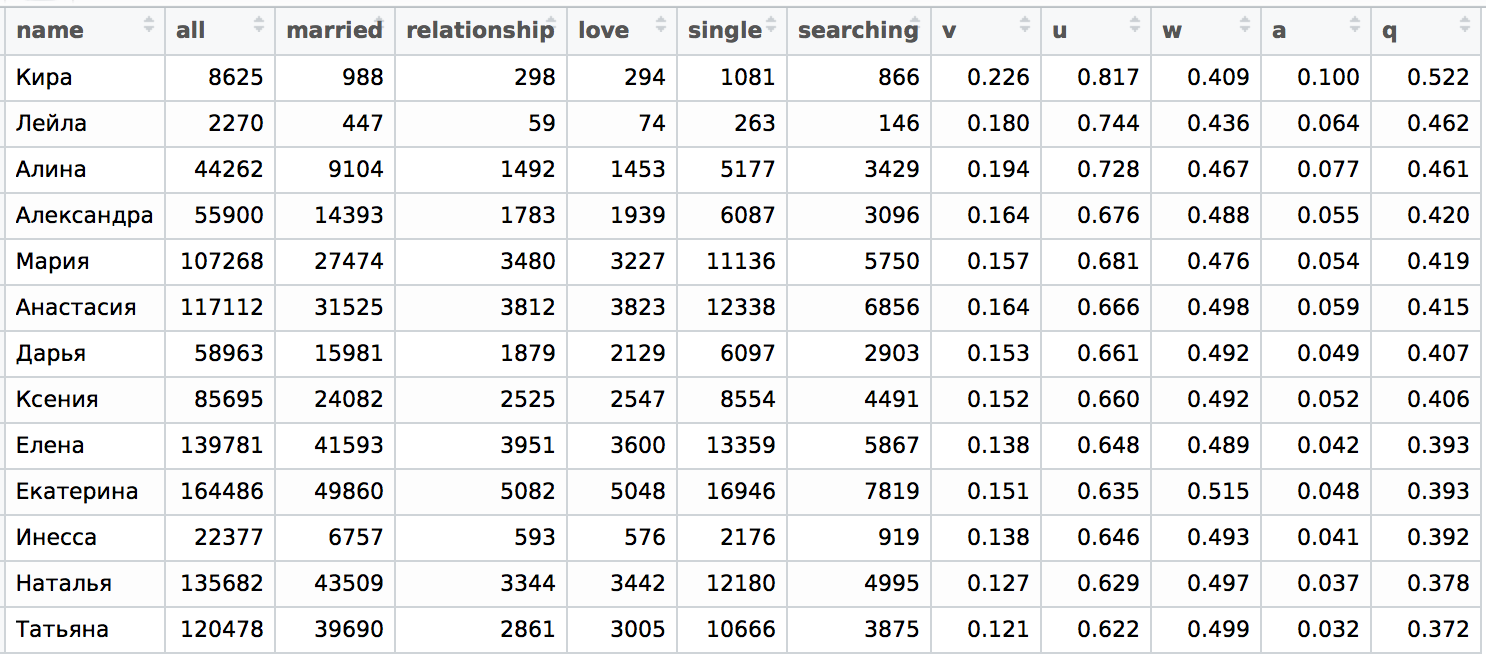Click Наталья's searching value 4995
The image size is (1486, 658).
point(893,584)
